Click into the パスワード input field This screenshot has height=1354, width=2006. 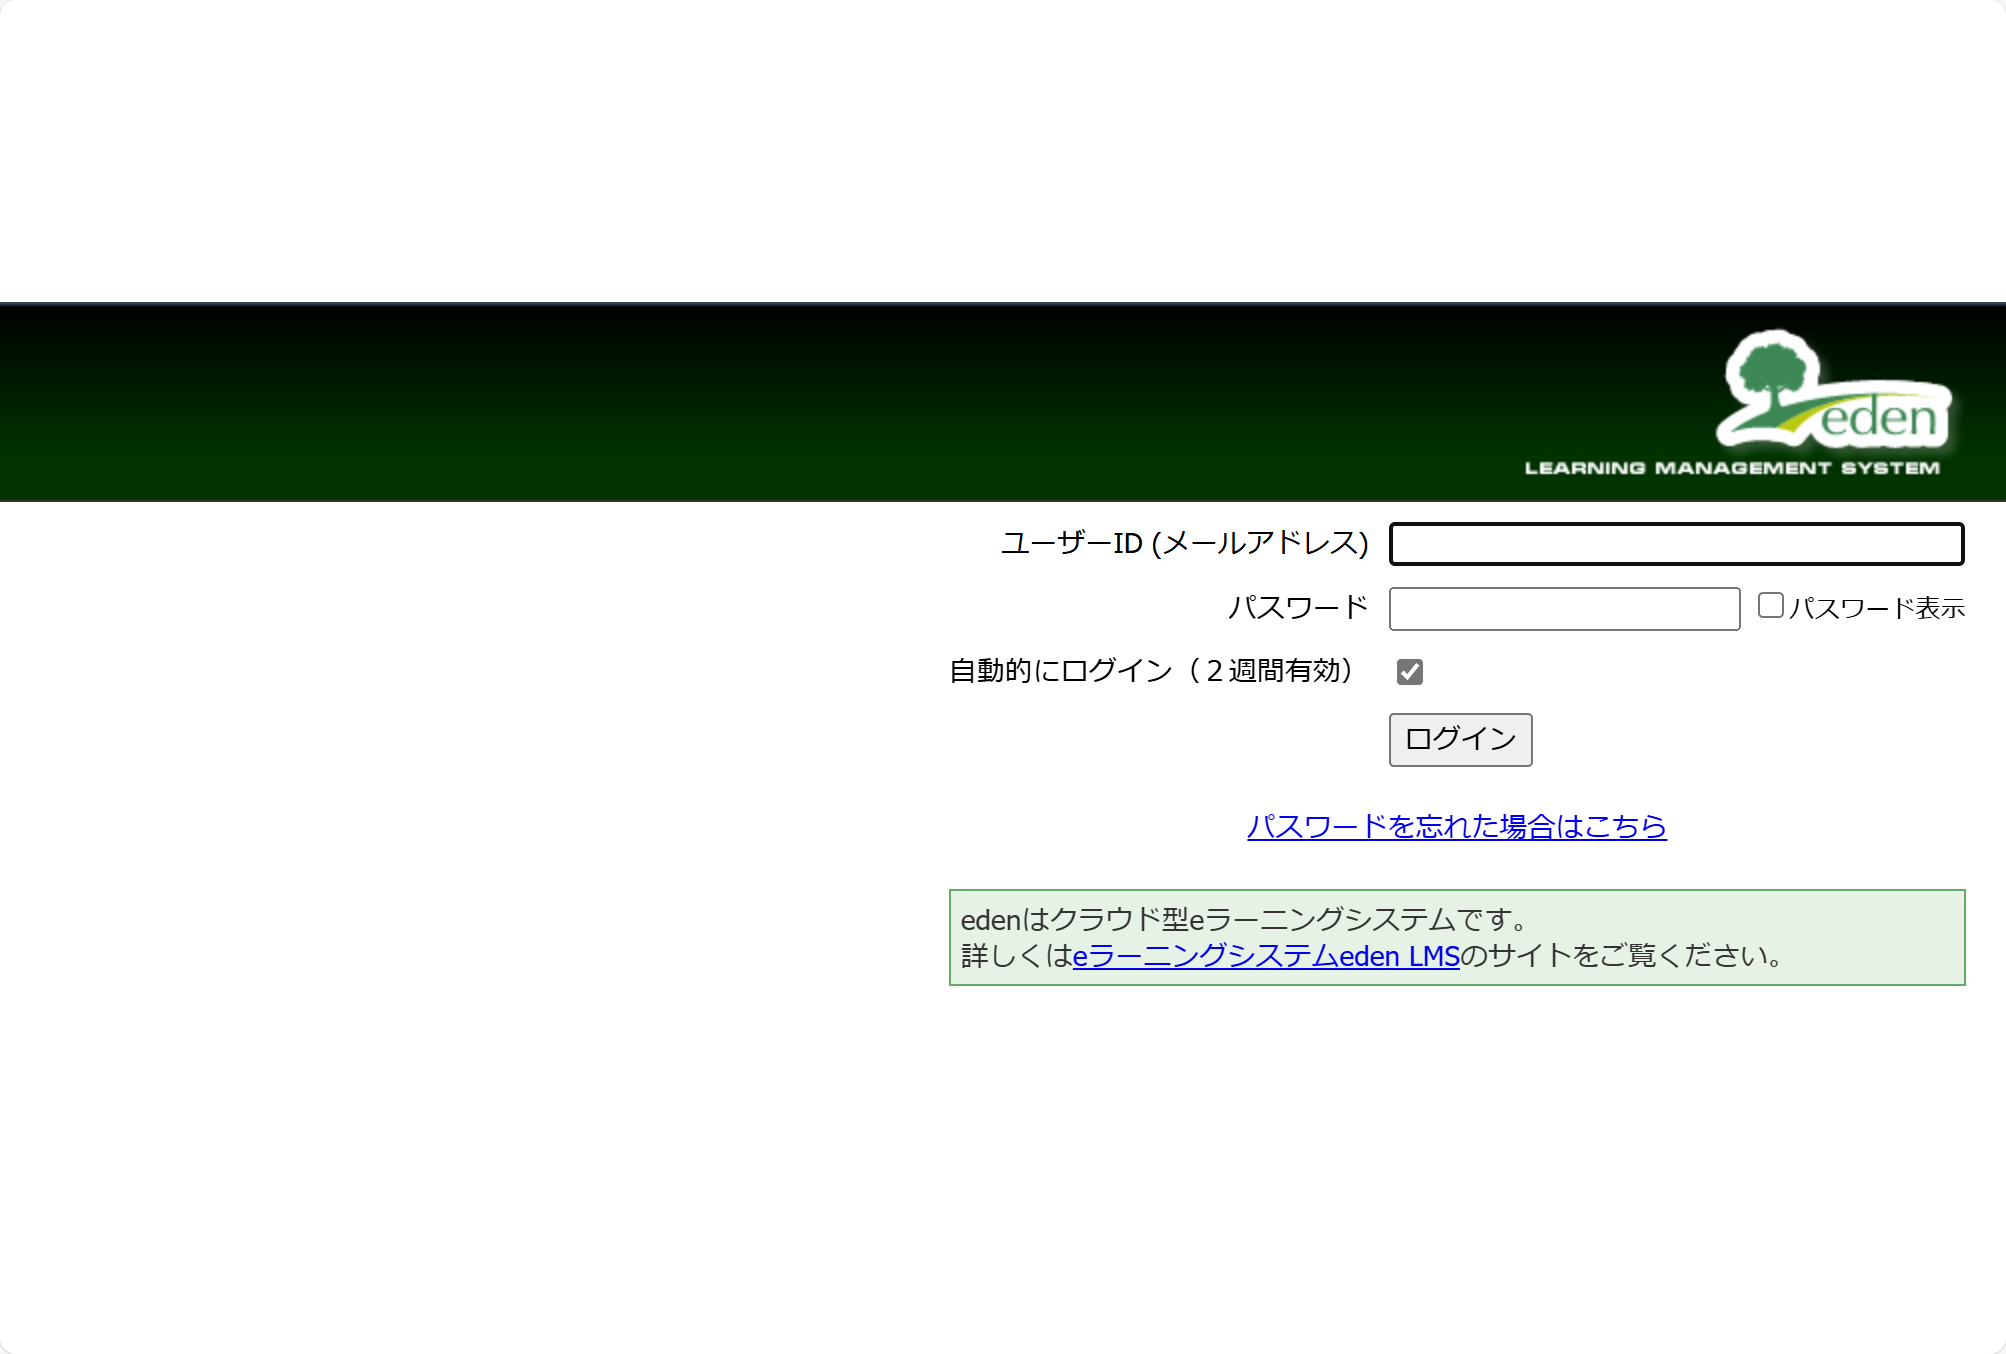tap(1564, 609)
